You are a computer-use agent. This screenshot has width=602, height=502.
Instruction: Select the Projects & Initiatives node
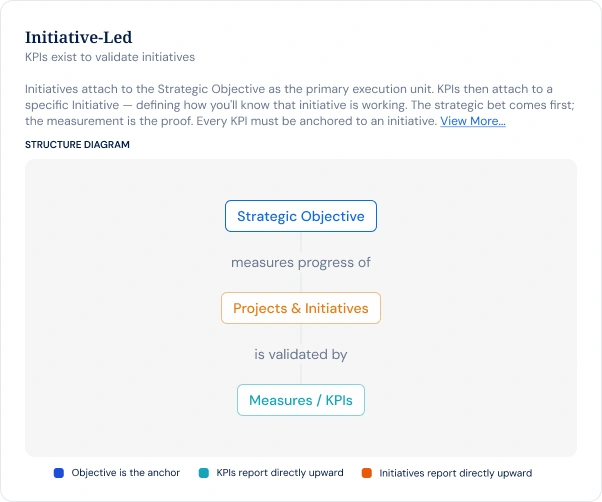pos(301,308)
